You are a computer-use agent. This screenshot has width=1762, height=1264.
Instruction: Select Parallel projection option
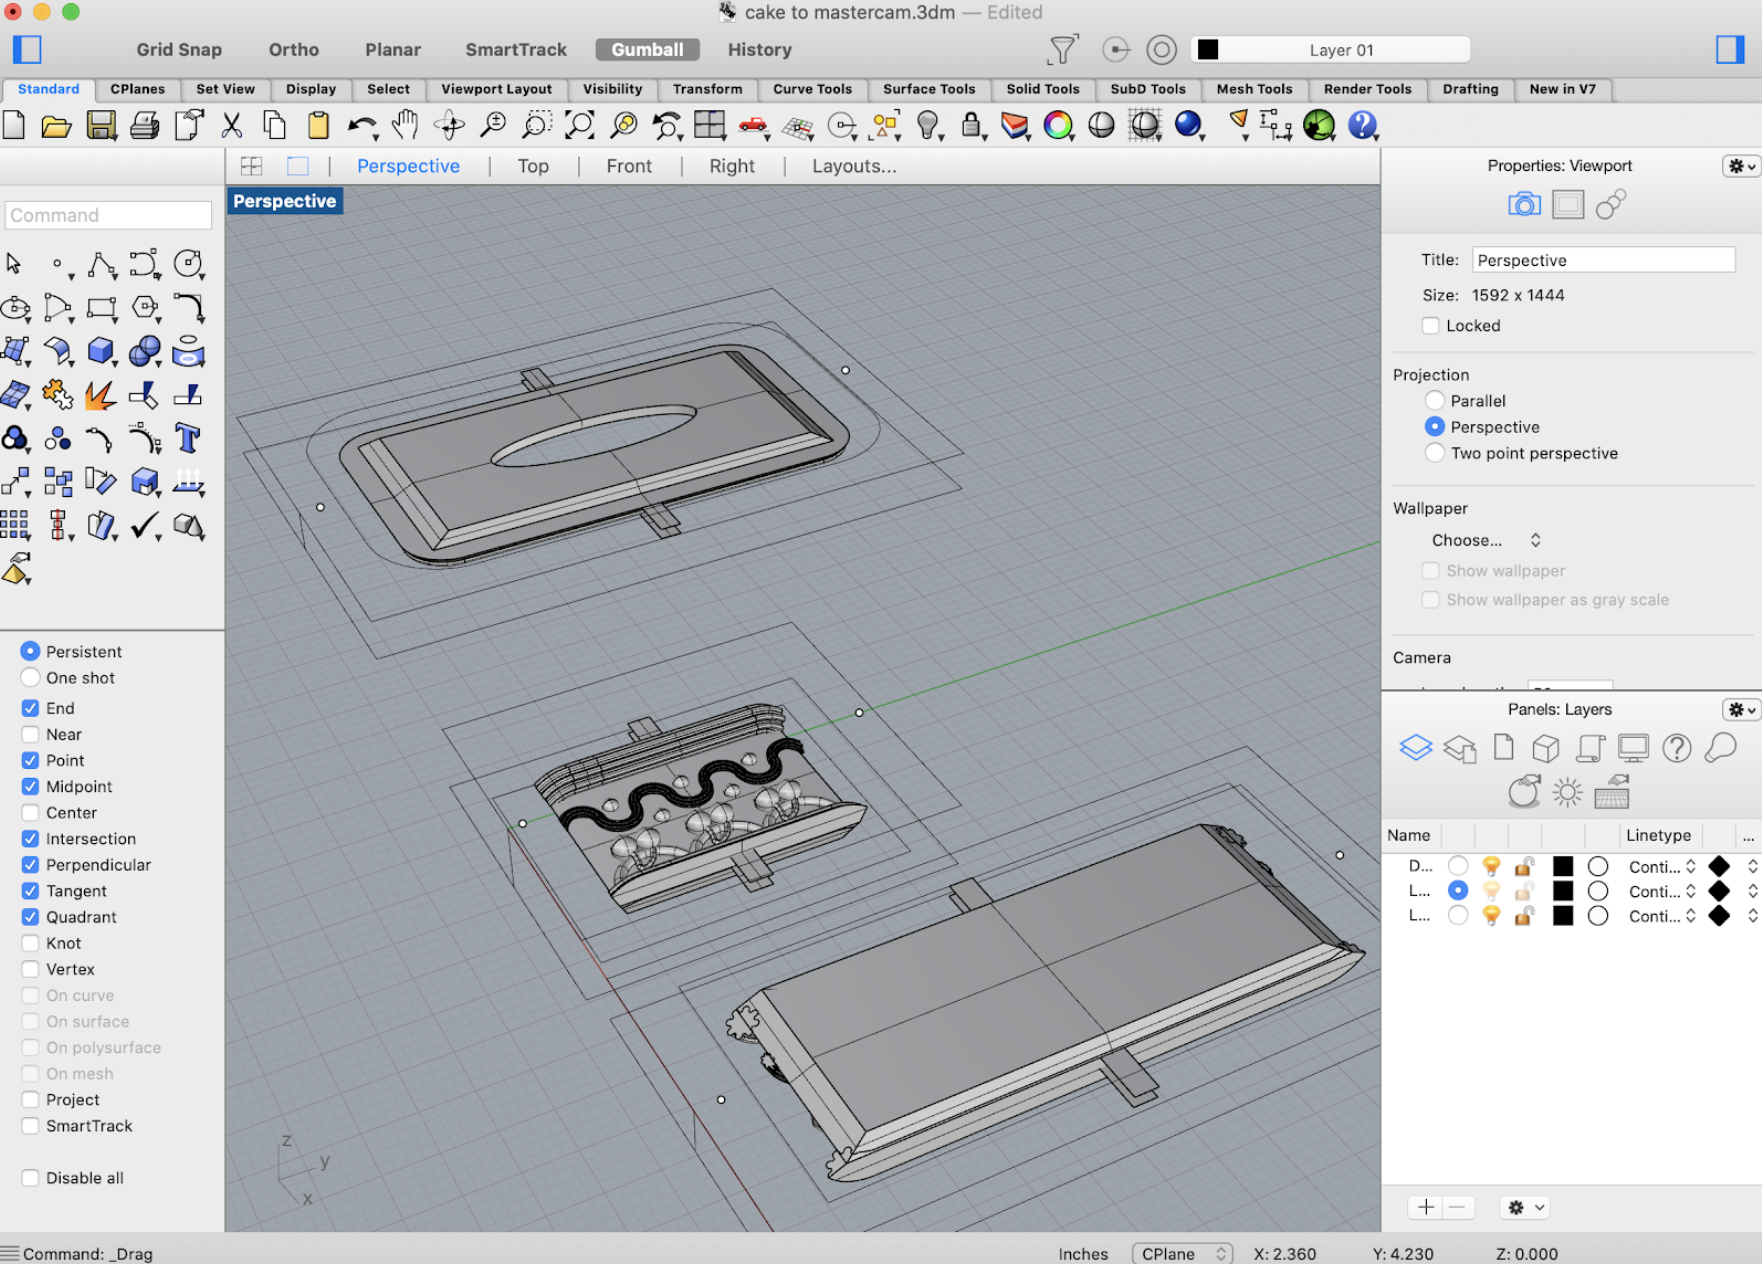[x=1435, y=401]
